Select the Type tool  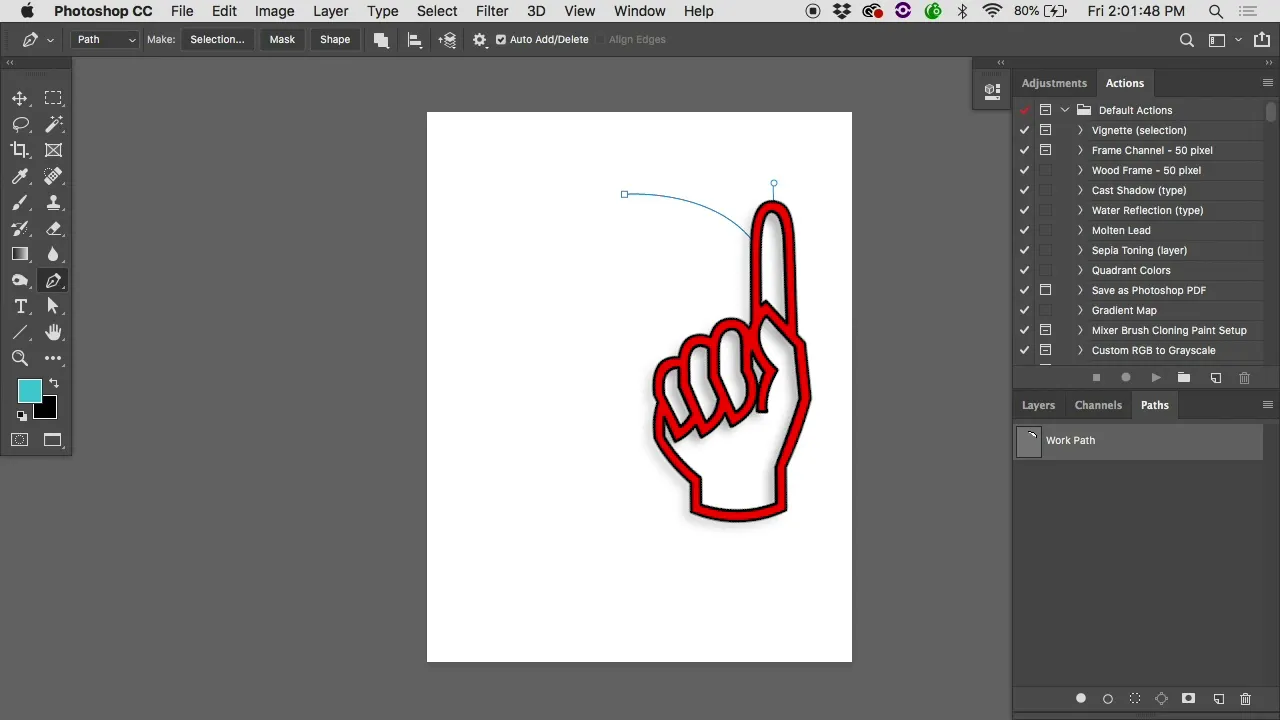20,306
